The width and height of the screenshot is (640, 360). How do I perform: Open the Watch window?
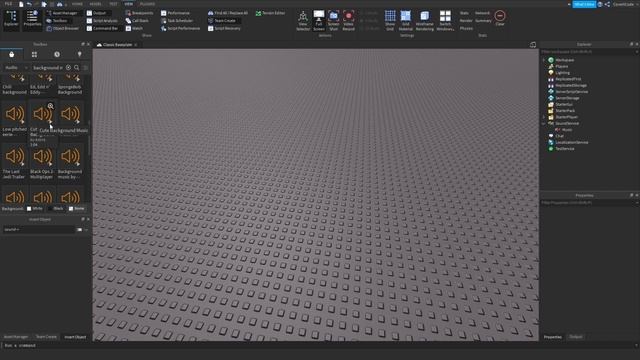tap(134, 29)
